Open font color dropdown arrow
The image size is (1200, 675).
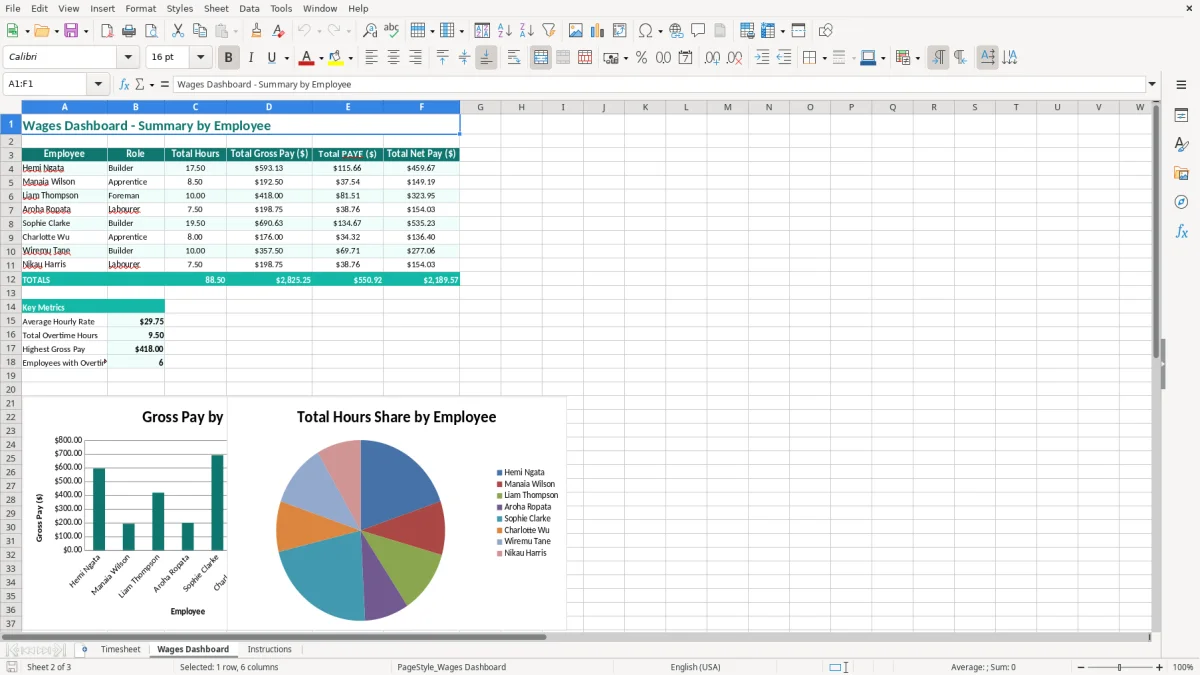(322, 58)
